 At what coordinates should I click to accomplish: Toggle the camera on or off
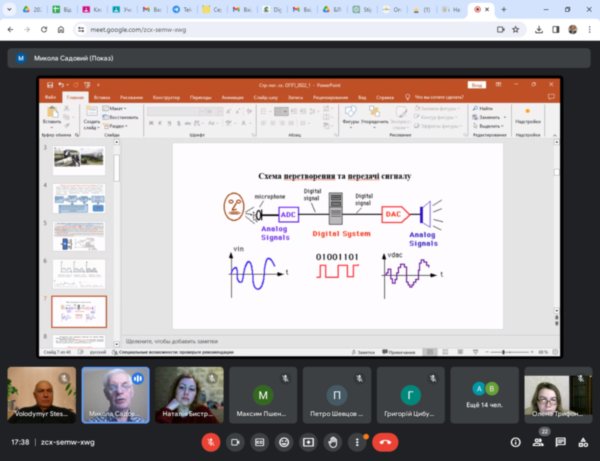pos(236,441)
